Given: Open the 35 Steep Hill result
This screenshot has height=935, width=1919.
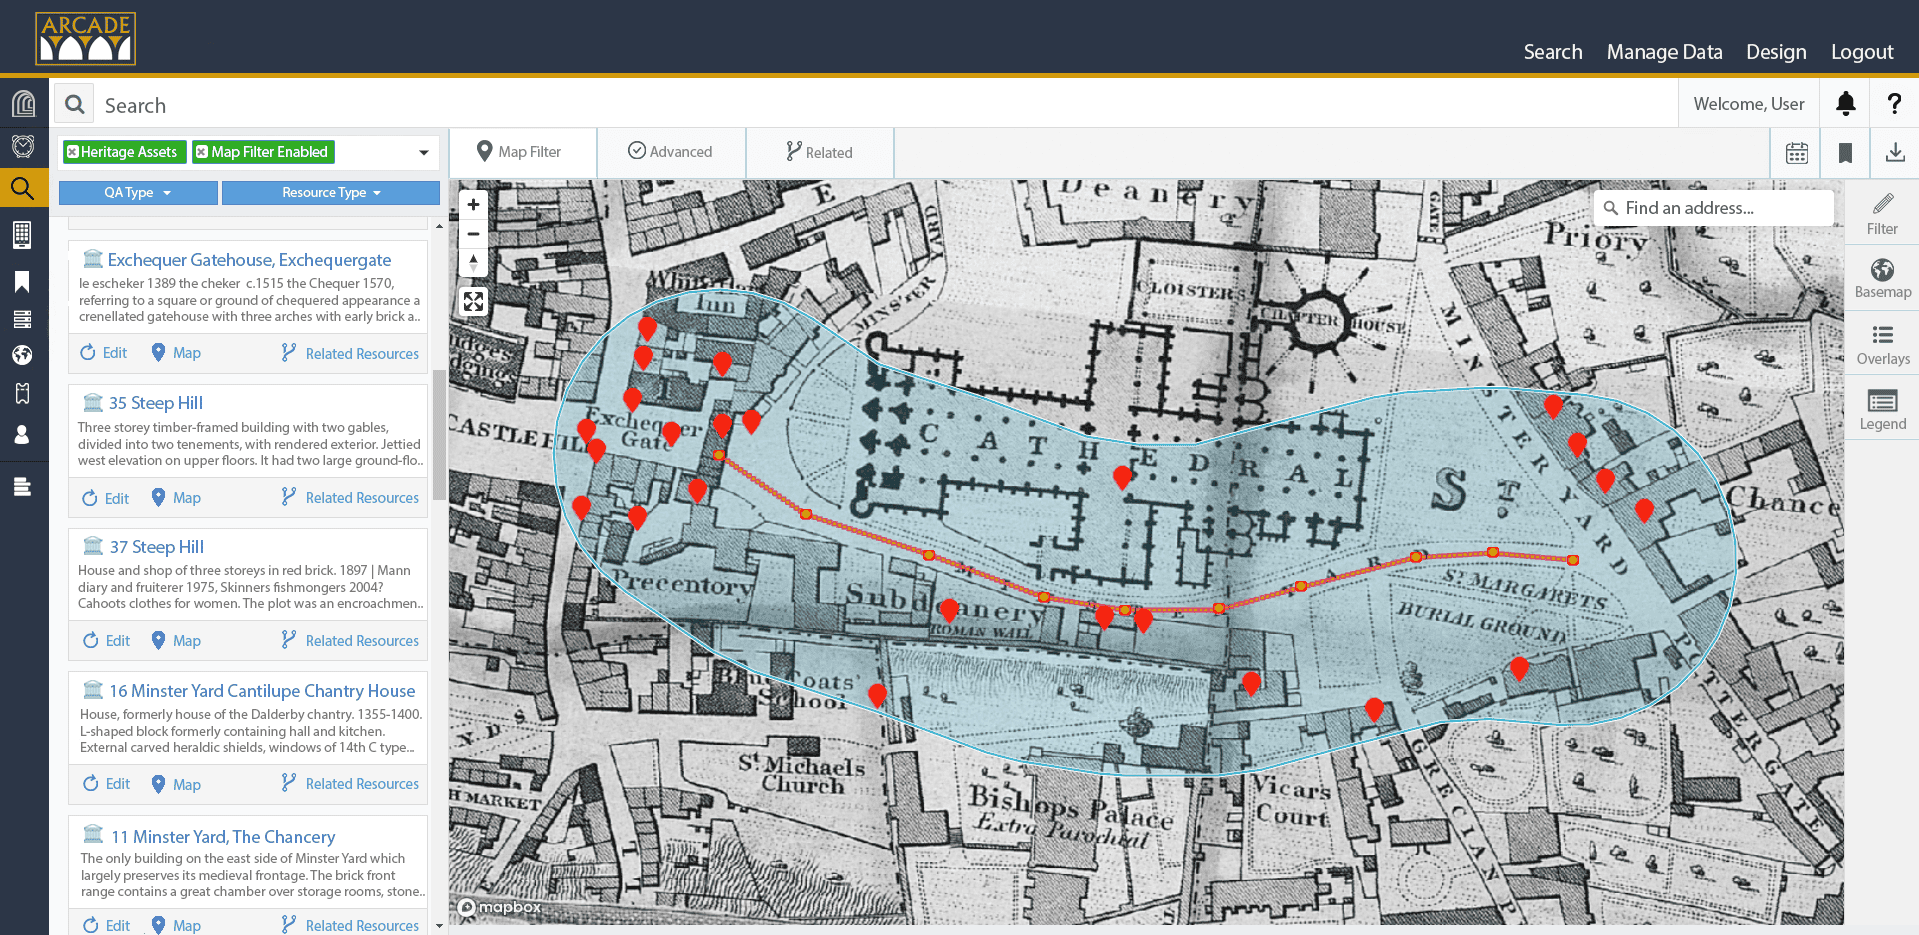Looking at the screenshot, I should point(156,403).
